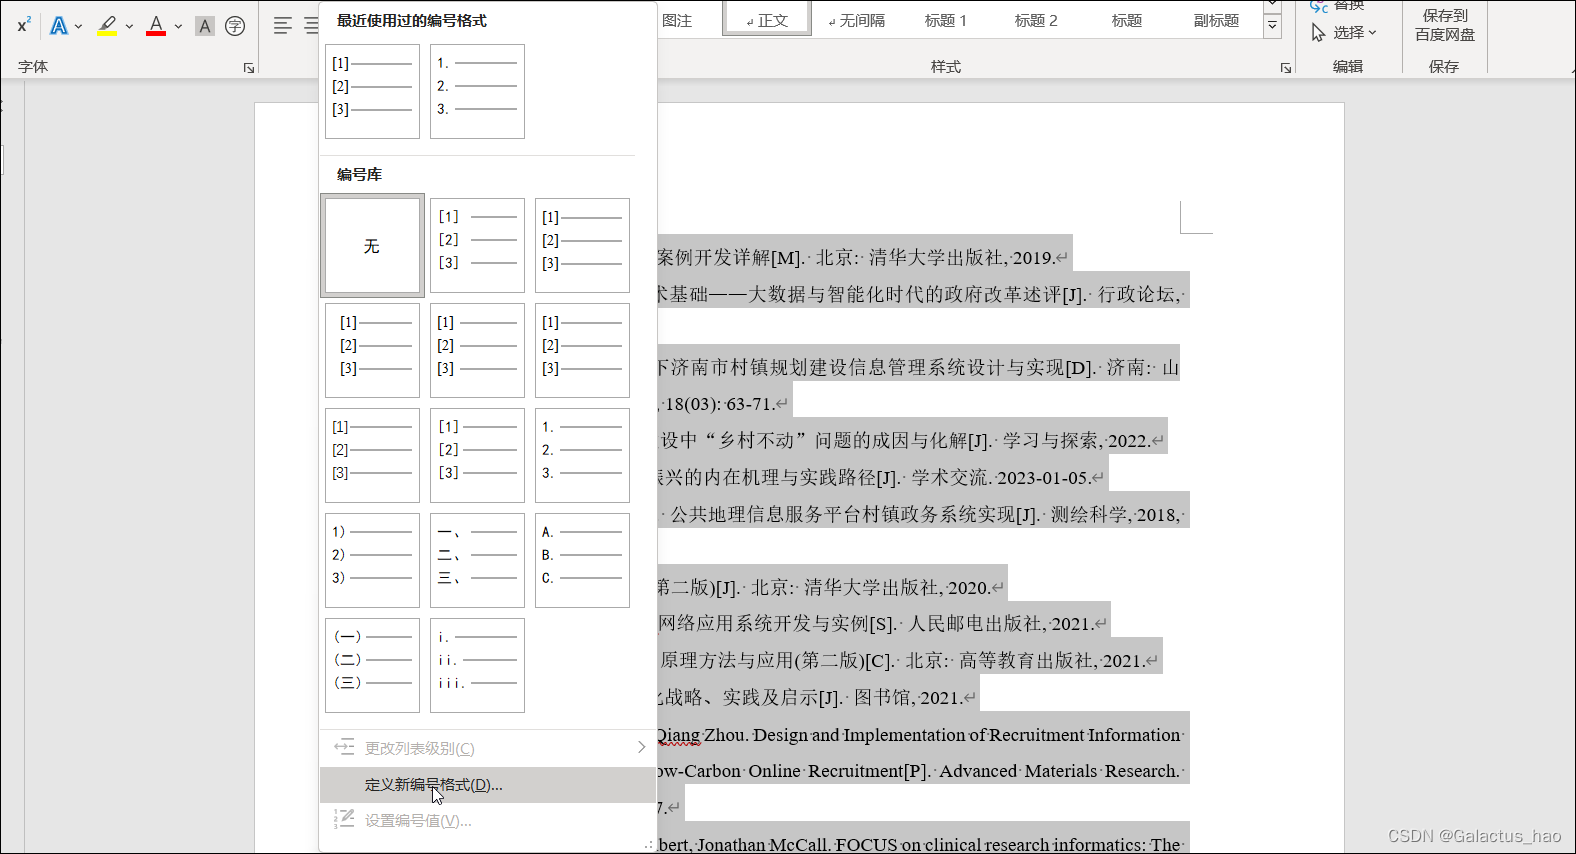Choose 1. 2. 3. format in numbering library
The width and height of the screenshot is (1576, 854).
582,455
